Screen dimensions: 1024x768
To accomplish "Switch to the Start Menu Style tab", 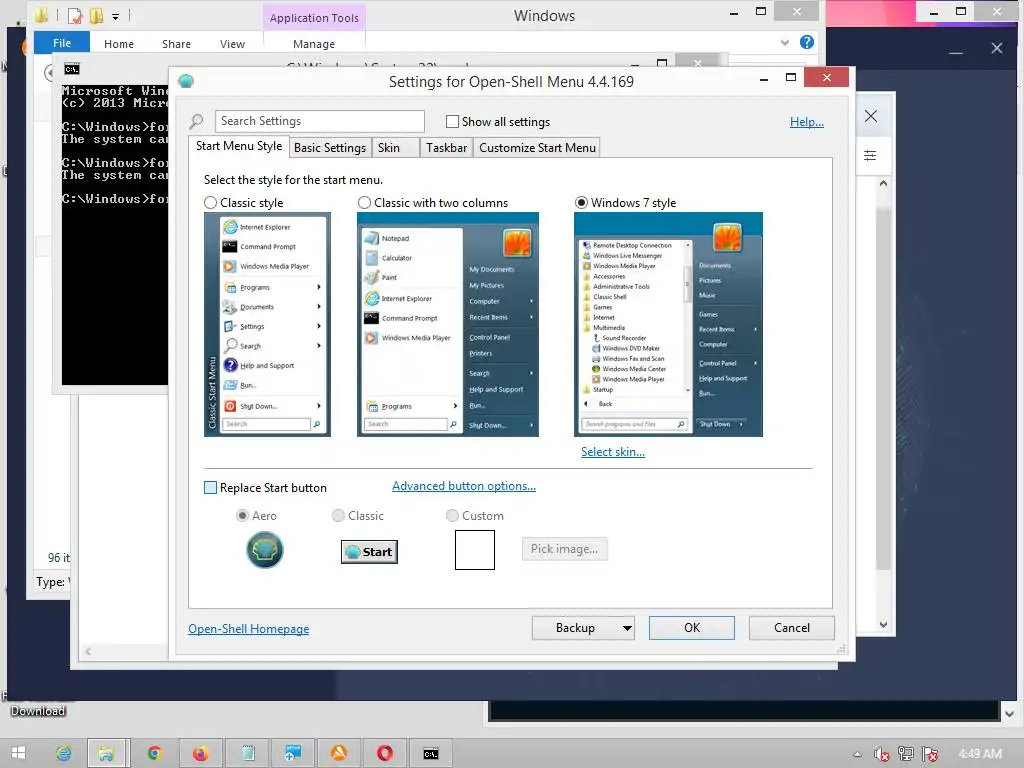I will [x=239, y=146].
